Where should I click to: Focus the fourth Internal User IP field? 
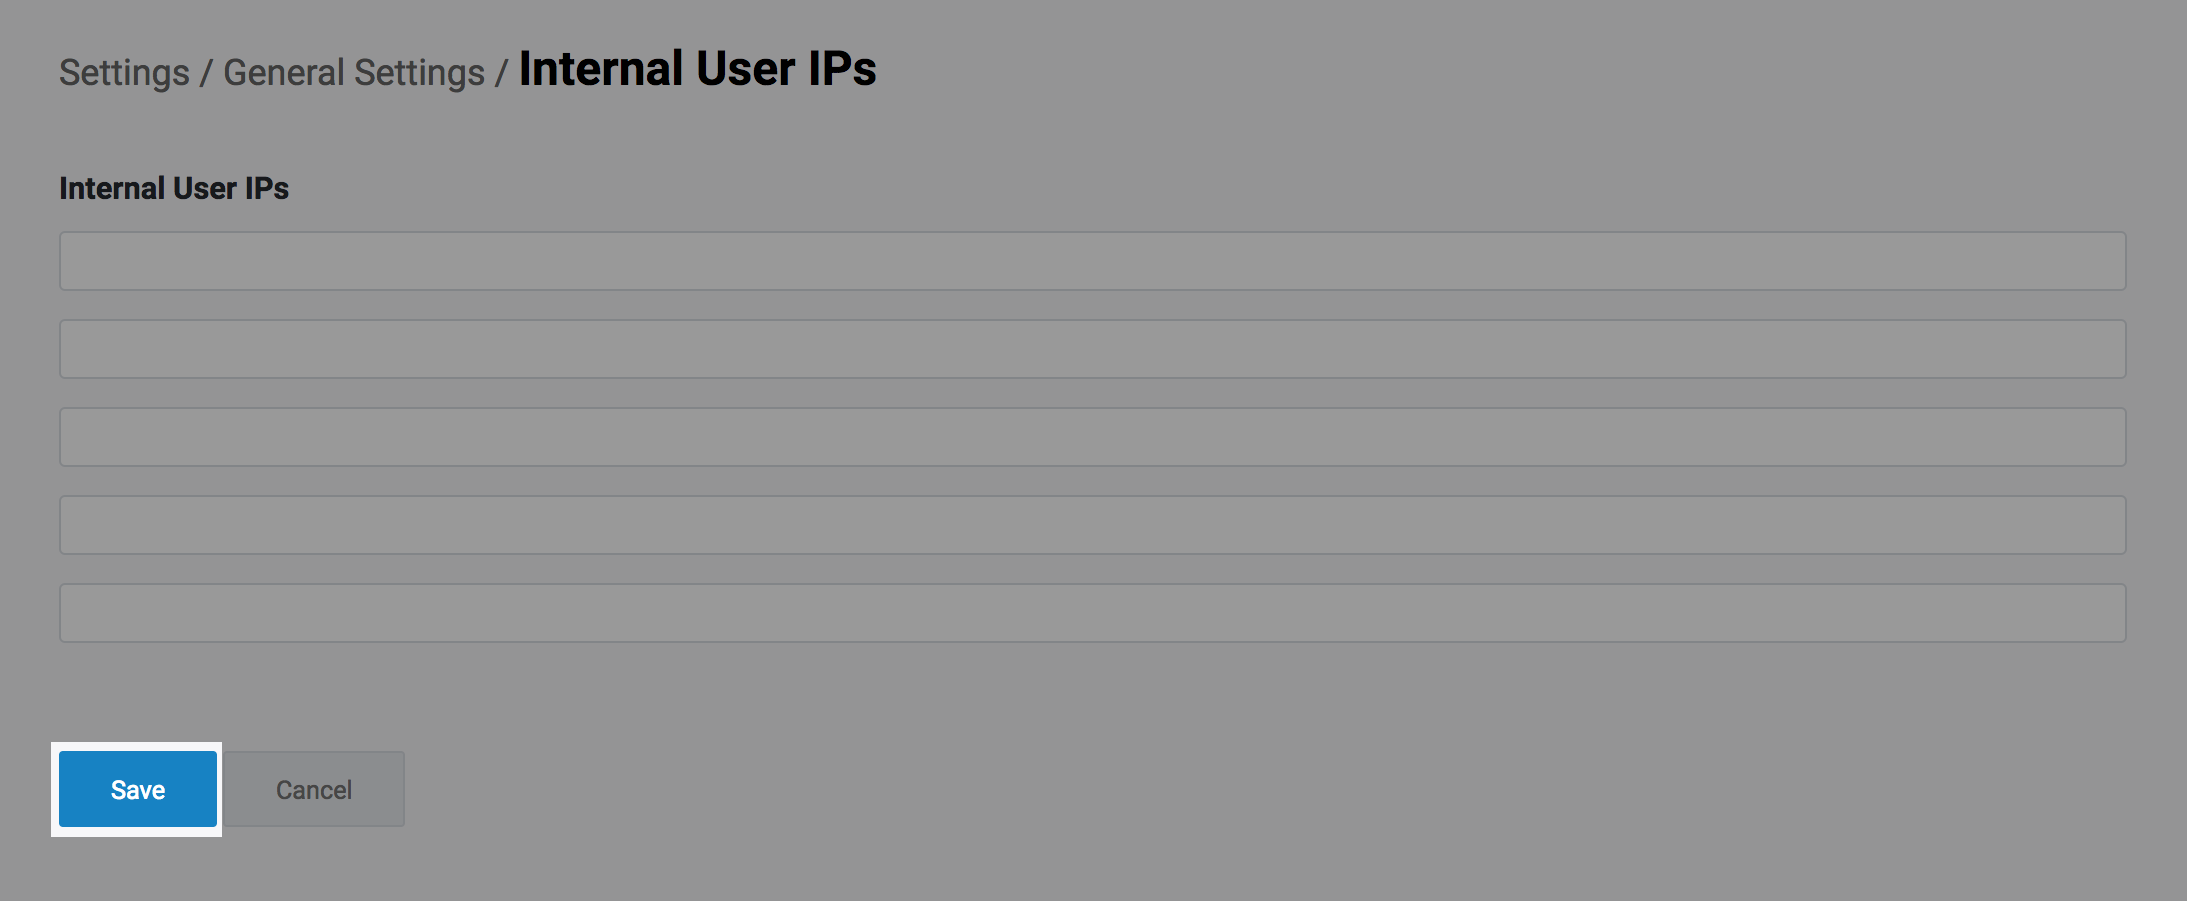(1092, 525)
